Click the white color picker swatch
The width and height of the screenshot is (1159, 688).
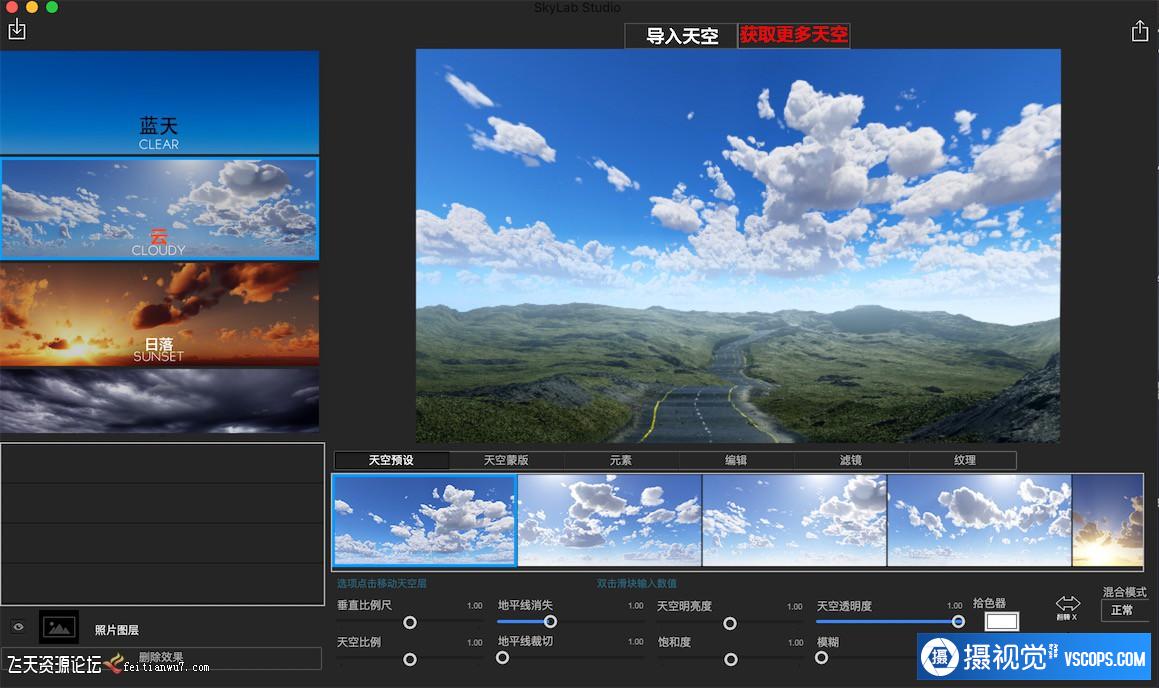(1001, 622)
